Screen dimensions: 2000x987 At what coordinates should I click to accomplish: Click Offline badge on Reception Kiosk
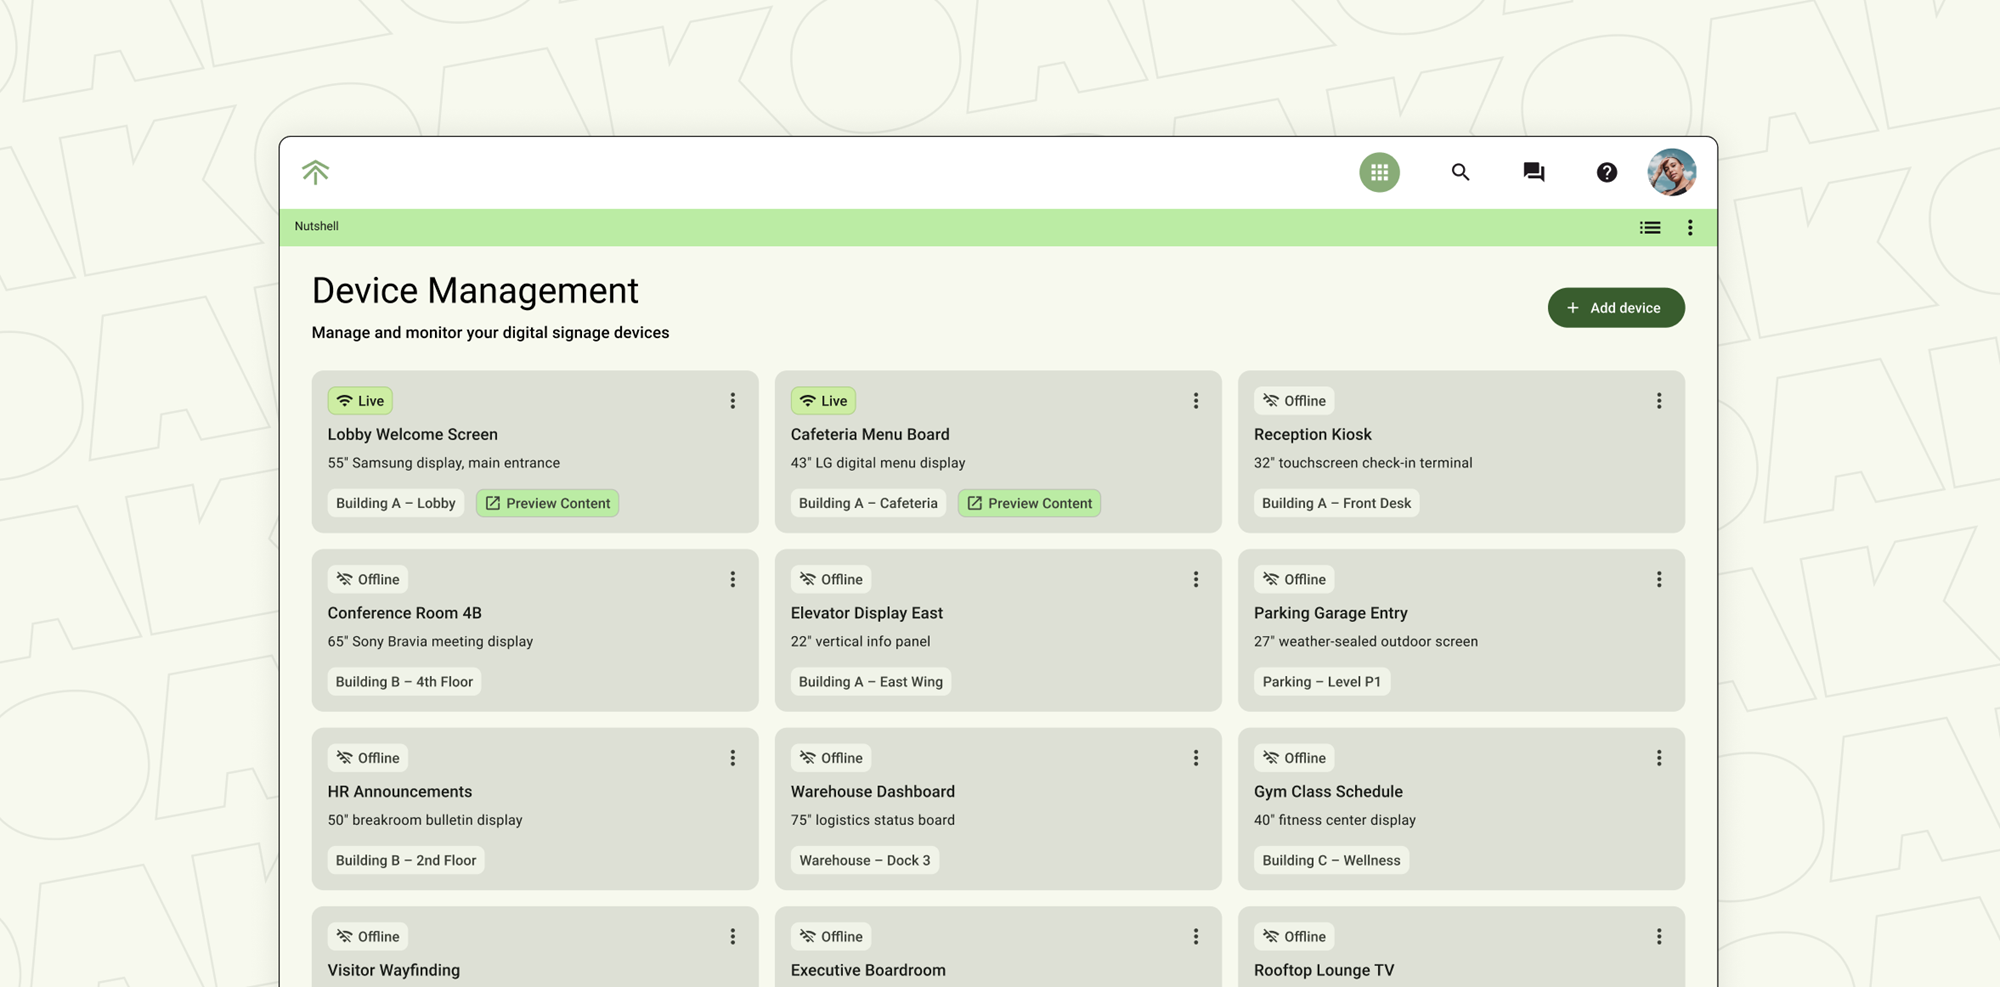[x=1294, y=401]
